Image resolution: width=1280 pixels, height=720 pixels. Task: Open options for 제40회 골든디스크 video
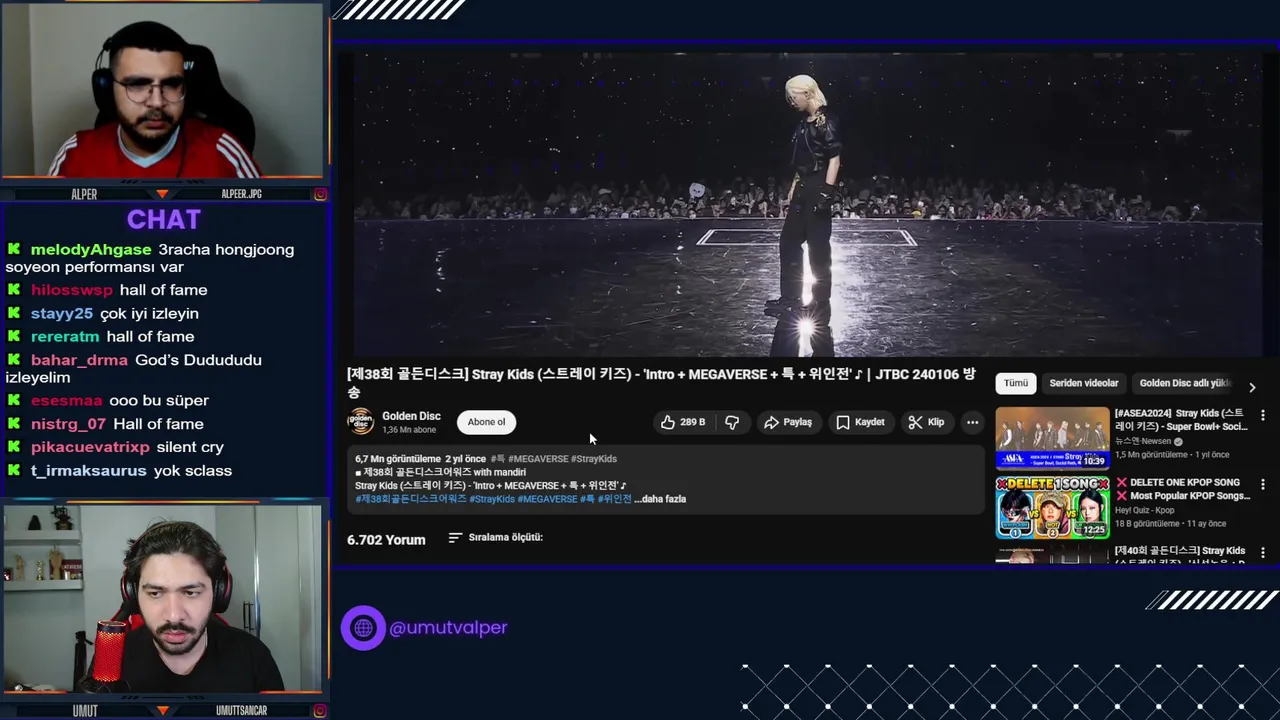point(1262,552)
